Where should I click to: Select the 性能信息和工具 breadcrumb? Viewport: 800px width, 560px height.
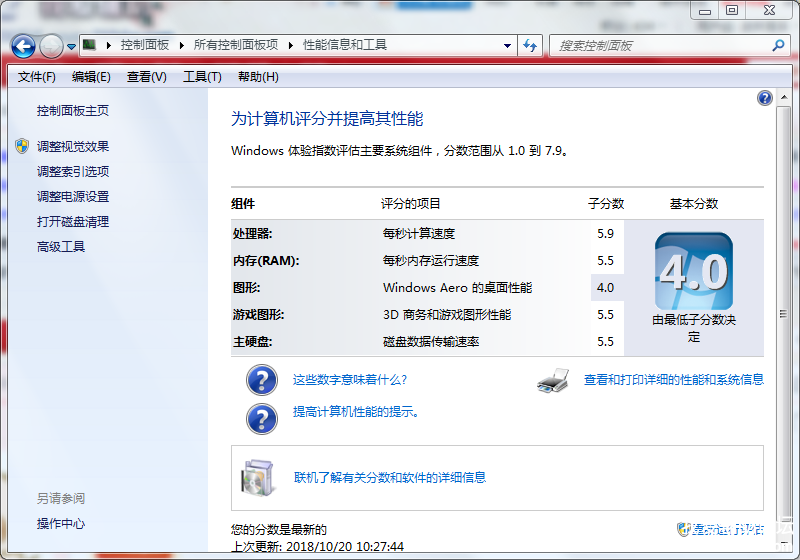click(x=345, y=45)
